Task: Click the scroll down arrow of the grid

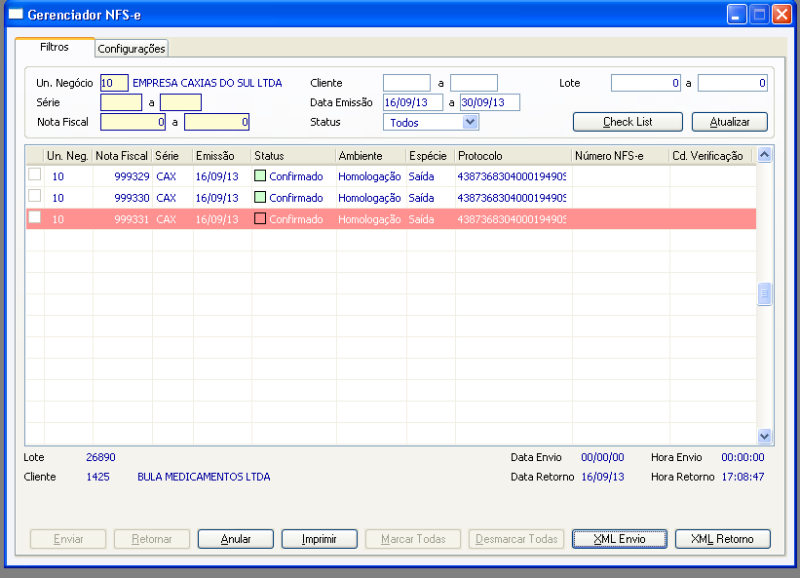Action: pos(764,436)
